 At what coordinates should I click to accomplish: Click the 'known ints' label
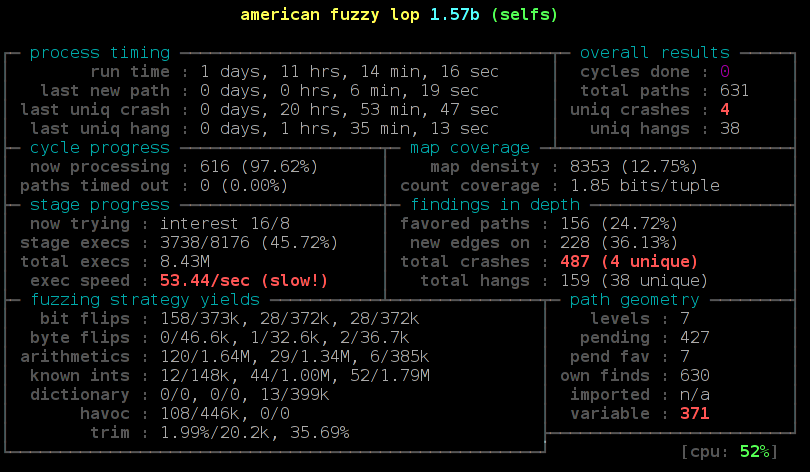(x=80, y=376)
